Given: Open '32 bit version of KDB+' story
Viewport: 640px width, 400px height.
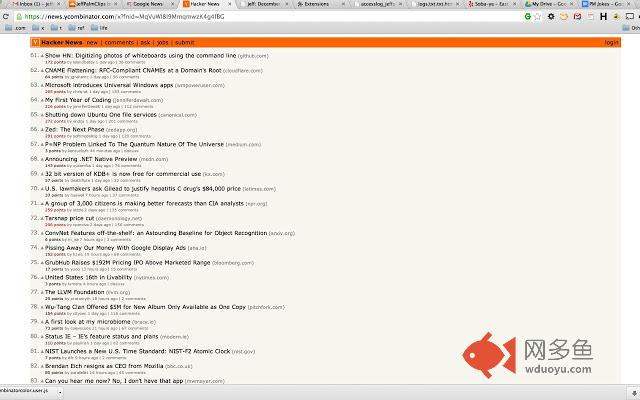Looking at the screenshot, I should pyautogui.click(x=123, y=174).
